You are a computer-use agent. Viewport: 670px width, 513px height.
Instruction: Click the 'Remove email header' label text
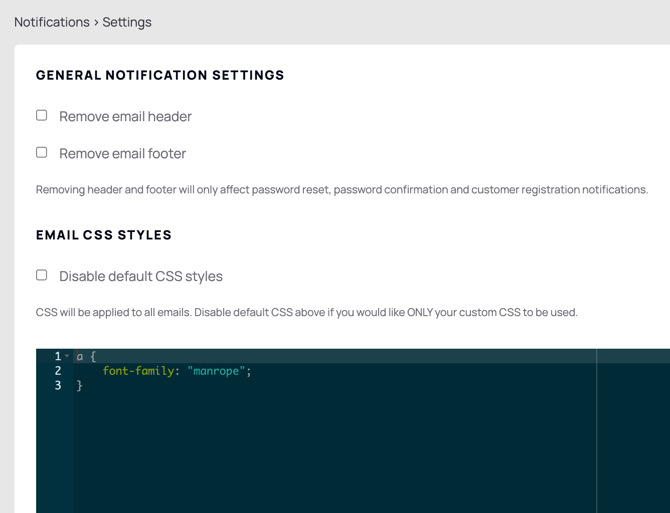[x=125, y=117]
